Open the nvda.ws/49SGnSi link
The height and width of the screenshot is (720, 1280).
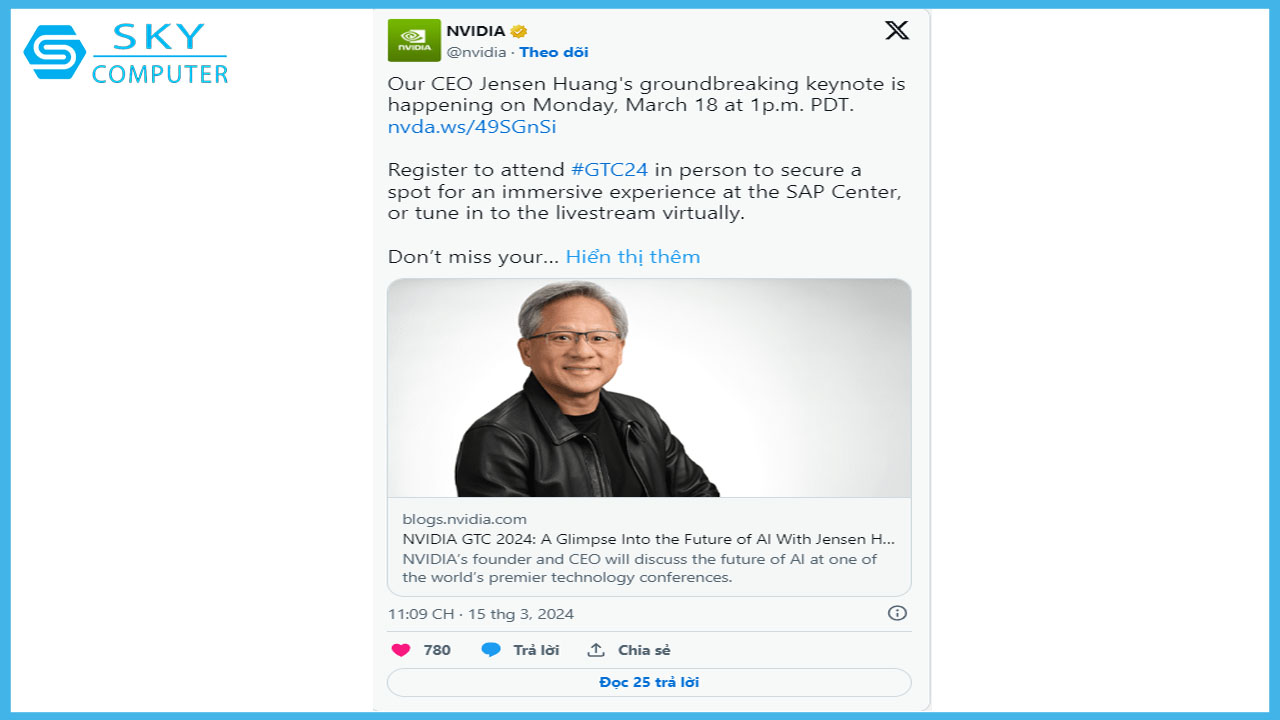[472, 126]
